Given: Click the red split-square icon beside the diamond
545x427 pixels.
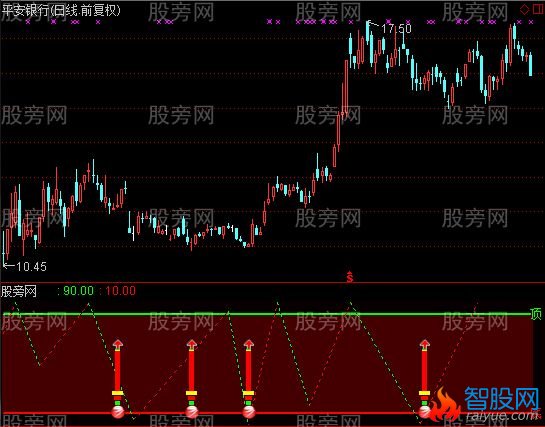Looking at the screenshot, I should [538, 10].
